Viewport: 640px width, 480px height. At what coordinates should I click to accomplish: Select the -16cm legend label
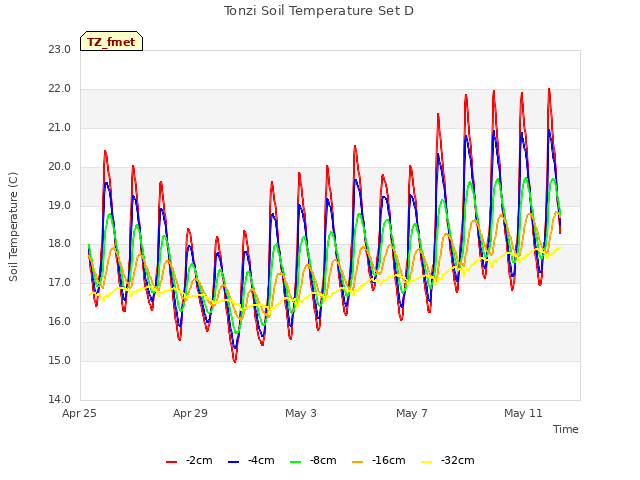click(389, 460)
